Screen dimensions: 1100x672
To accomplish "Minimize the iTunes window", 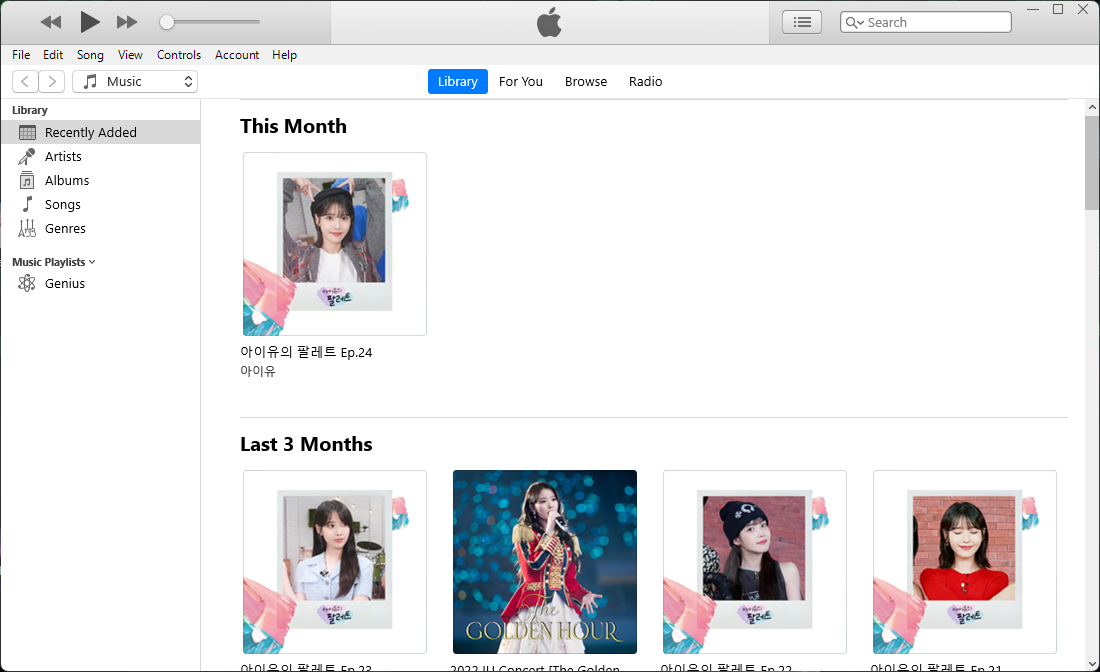I will (1033, 9).
